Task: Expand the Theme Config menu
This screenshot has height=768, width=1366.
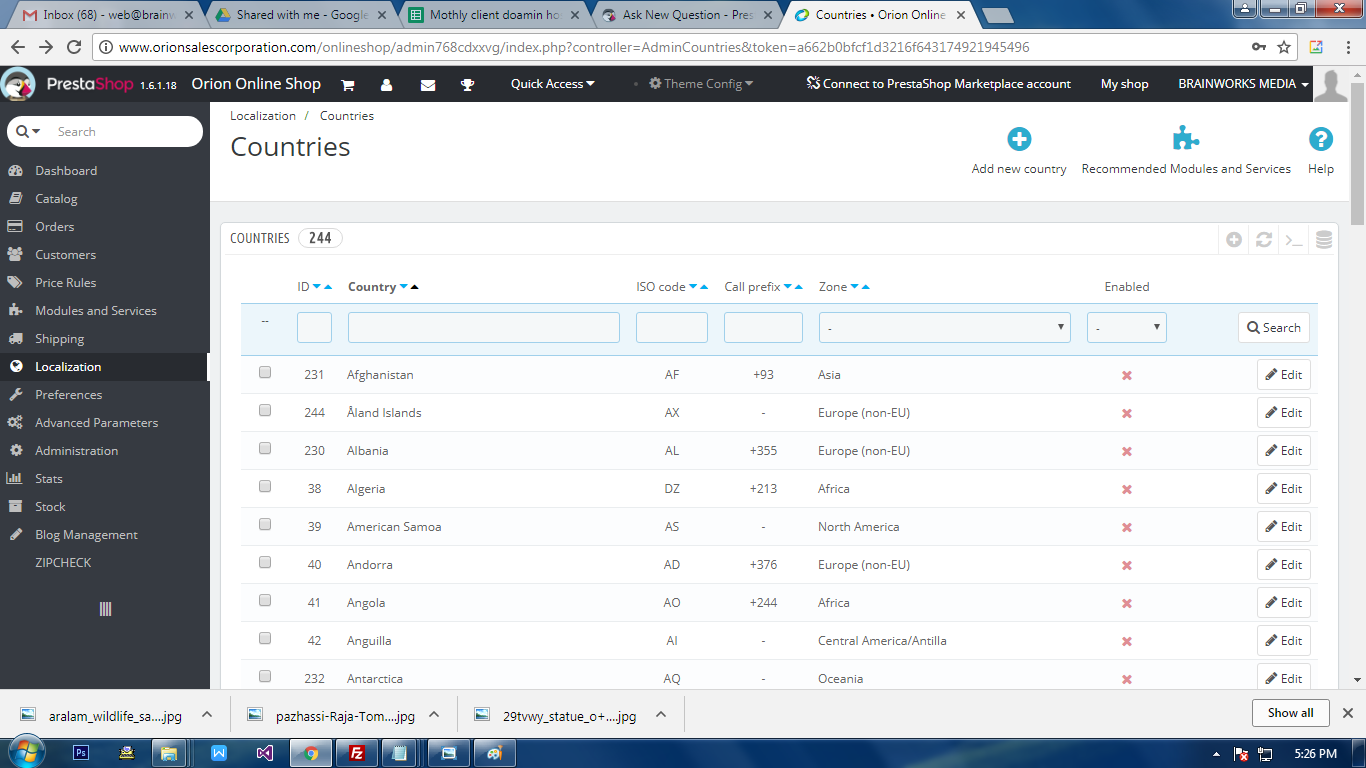Action: tap(701, 84)
